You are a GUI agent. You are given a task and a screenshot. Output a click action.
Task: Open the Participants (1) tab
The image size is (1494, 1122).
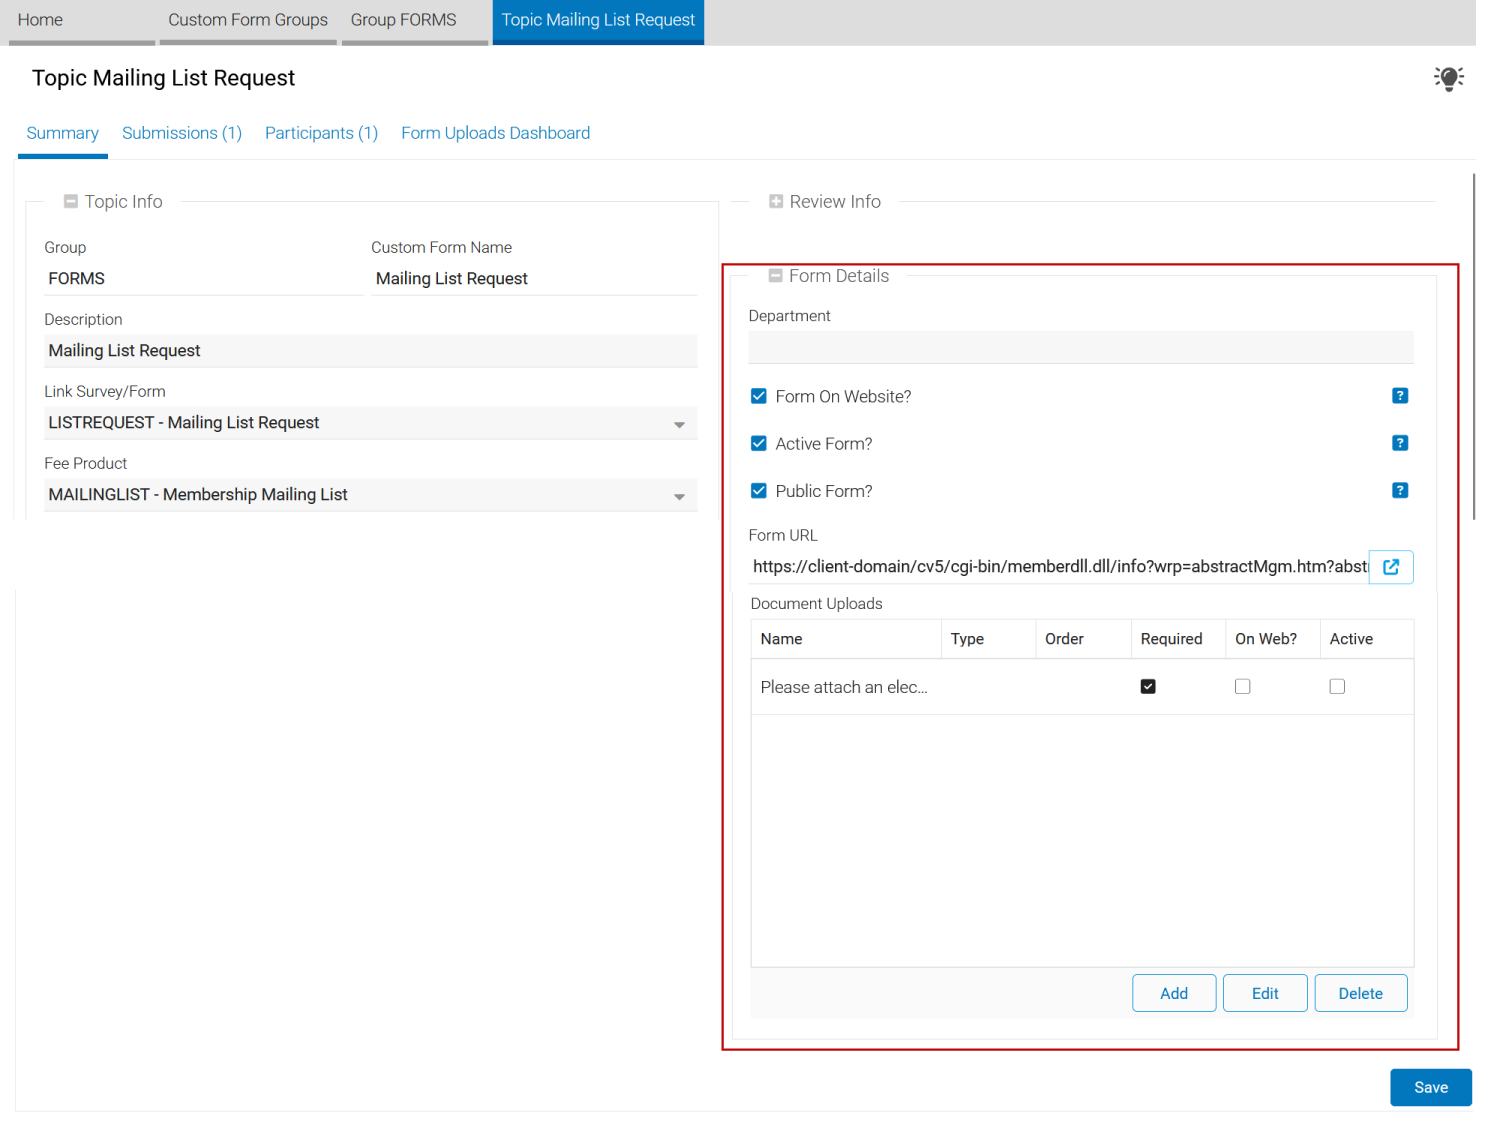pos(321,133)
